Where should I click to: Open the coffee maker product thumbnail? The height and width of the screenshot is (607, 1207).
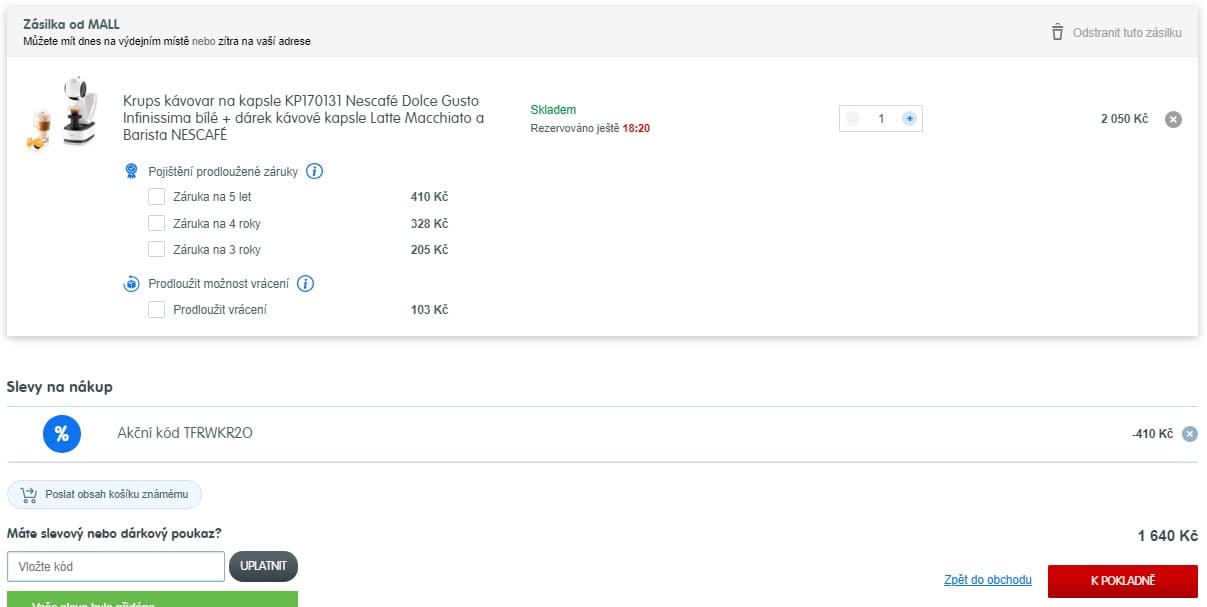(60, 114)
